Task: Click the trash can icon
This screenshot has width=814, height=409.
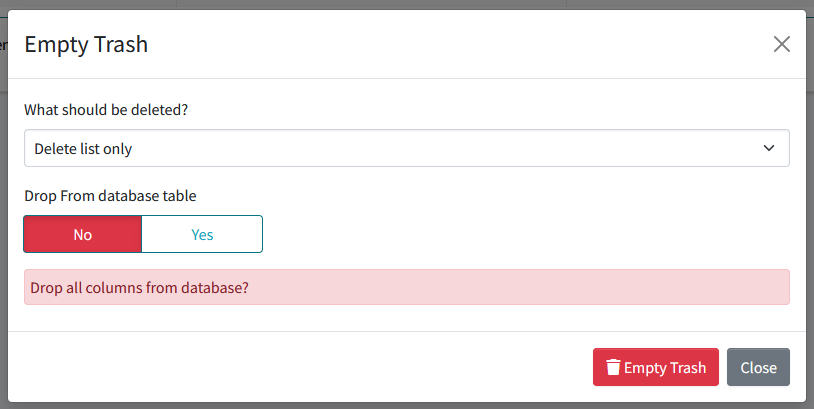Action: (x=613, y=367)
